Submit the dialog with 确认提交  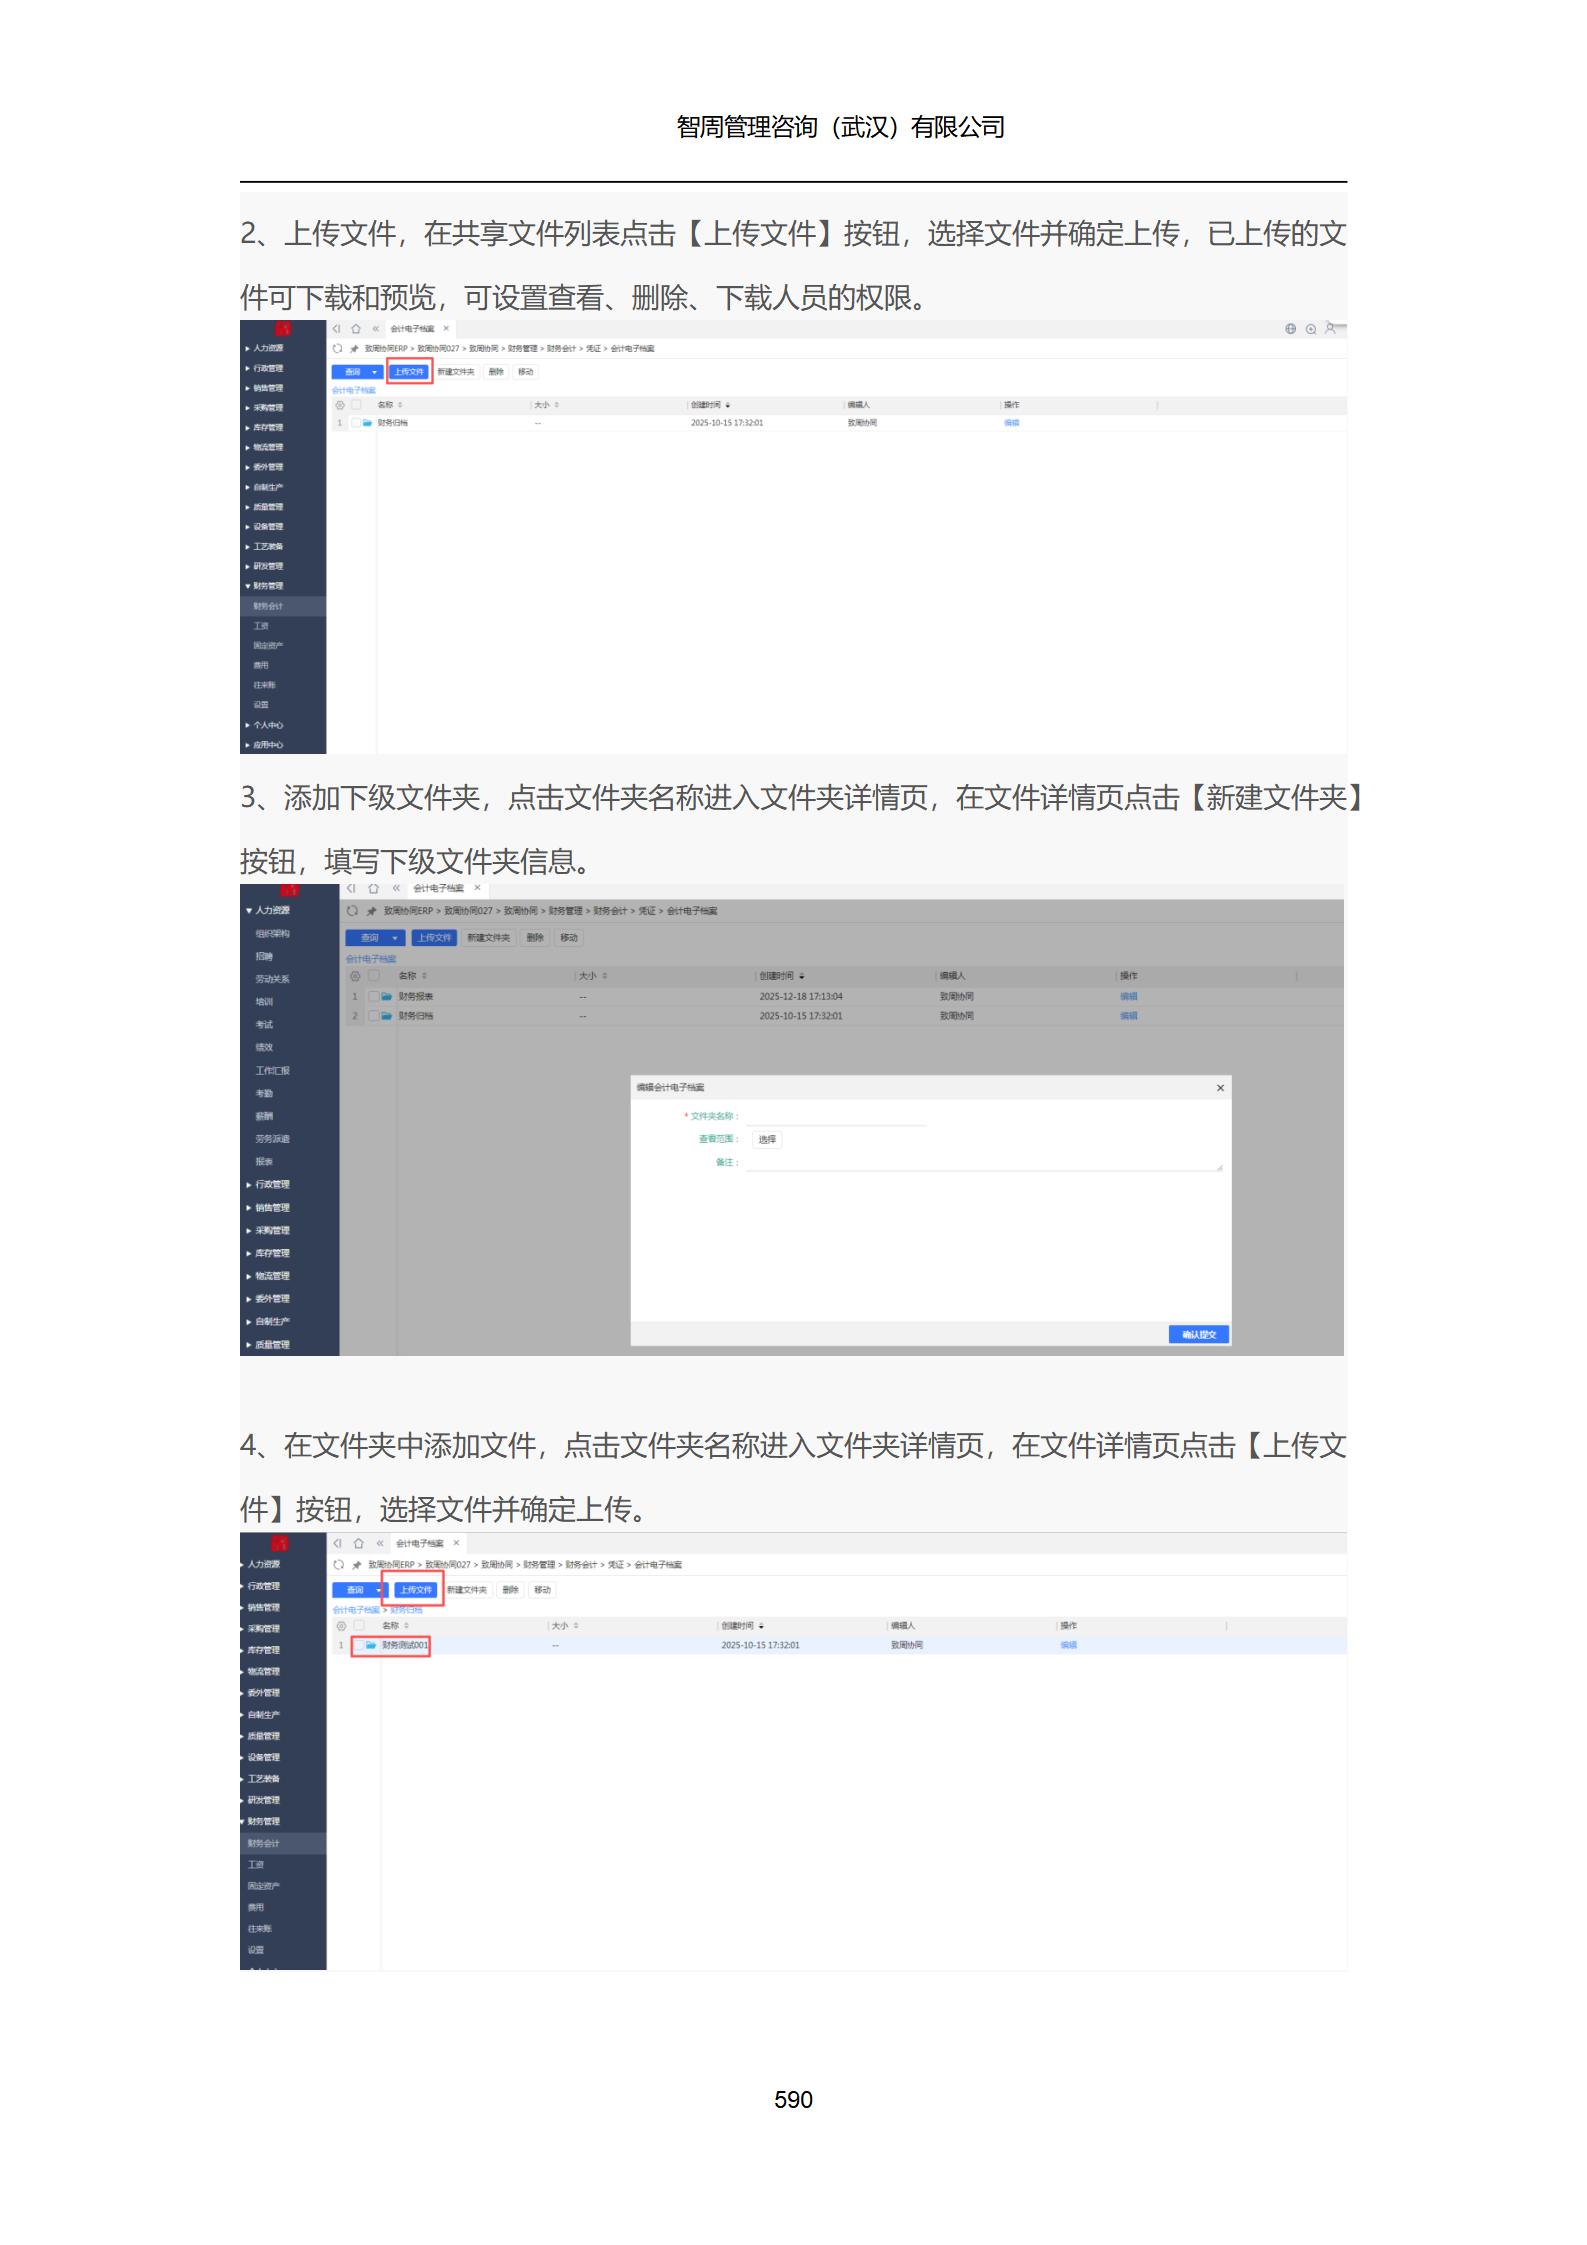[x=1199, y=1335]
